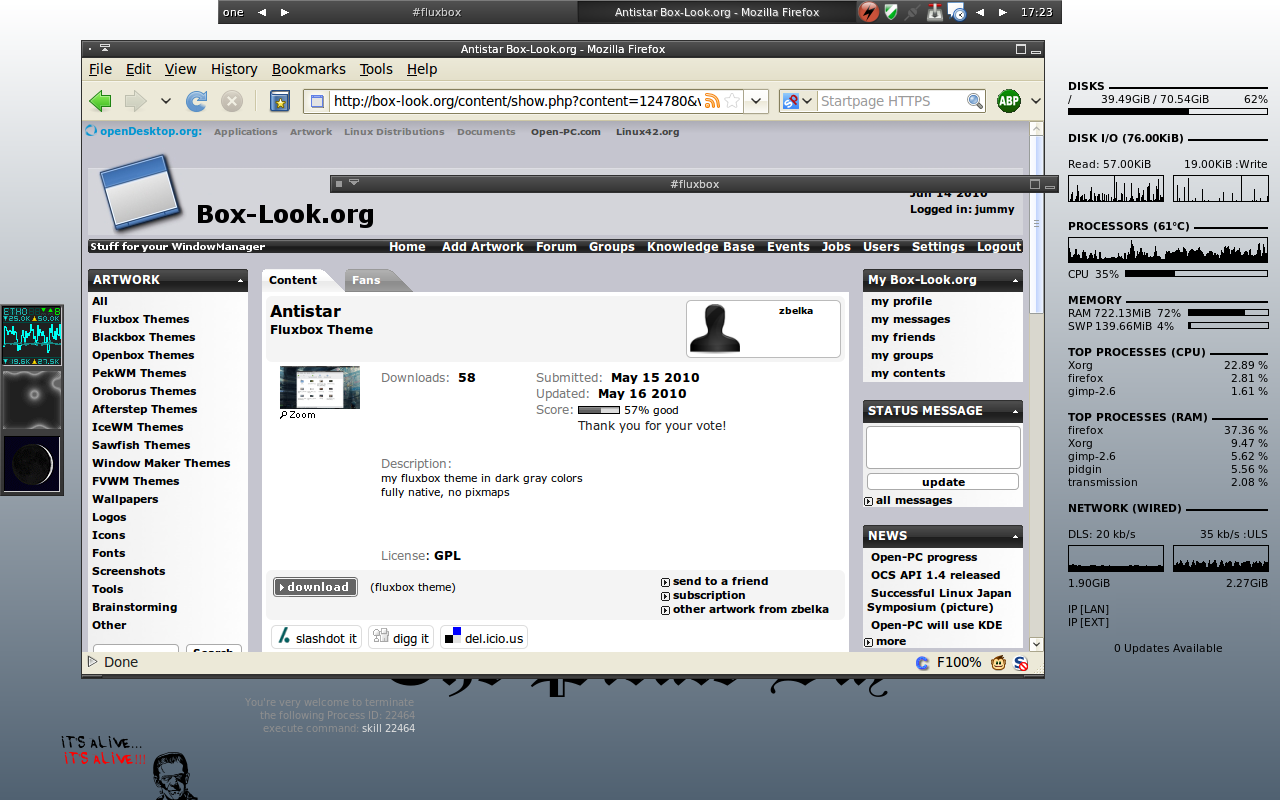Collapse the NEWS panel arrow
1280x800 pixels.
click(1015, 537)
